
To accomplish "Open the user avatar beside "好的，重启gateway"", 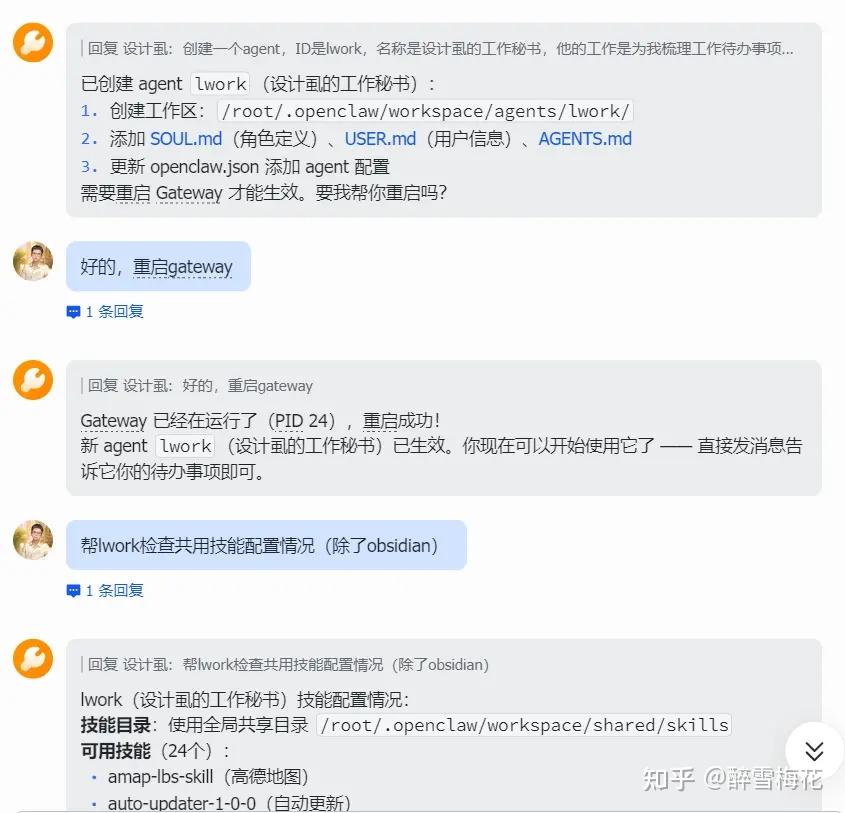I will [x=33, y=261].
